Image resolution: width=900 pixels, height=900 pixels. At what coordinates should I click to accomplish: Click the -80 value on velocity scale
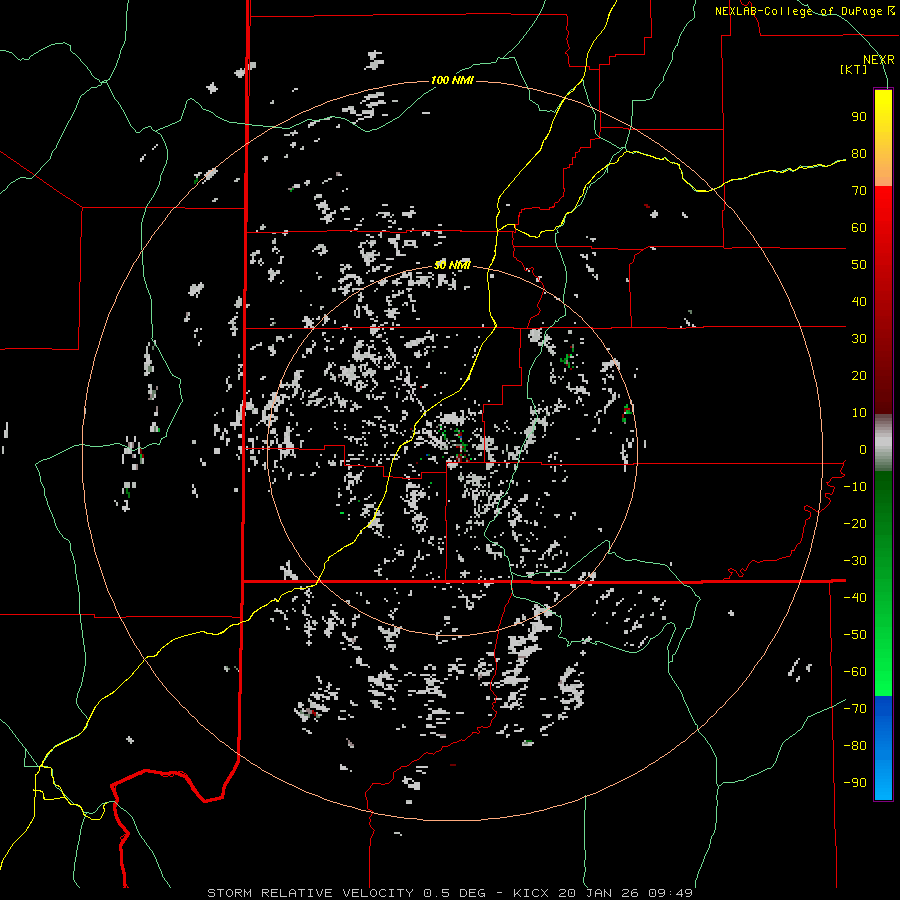[855, 746]
